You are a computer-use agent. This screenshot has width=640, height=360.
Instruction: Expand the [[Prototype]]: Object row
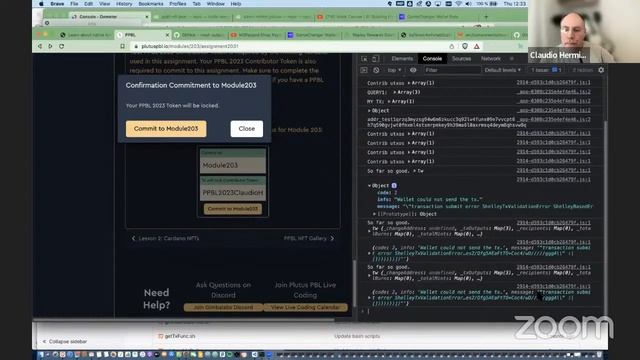(x=405, y=214)
